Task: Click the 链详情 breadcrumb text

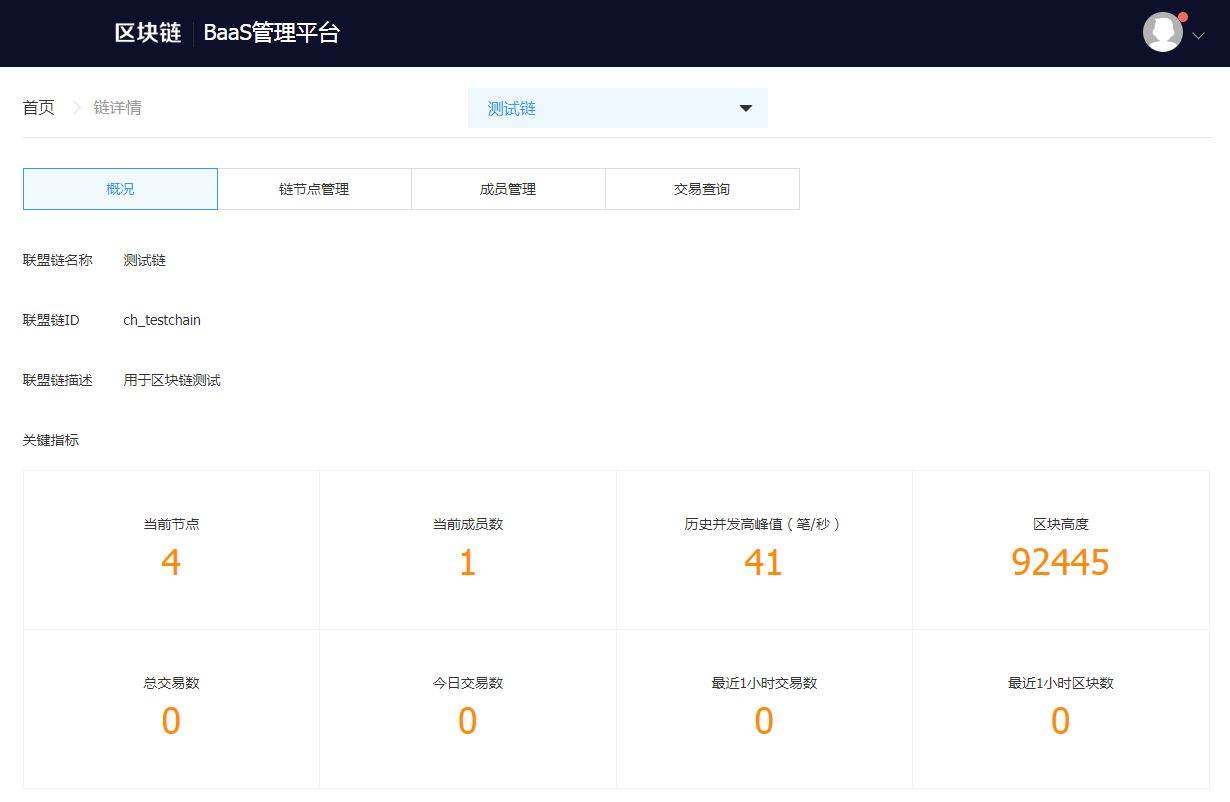Action: click(x=119, y=107)
